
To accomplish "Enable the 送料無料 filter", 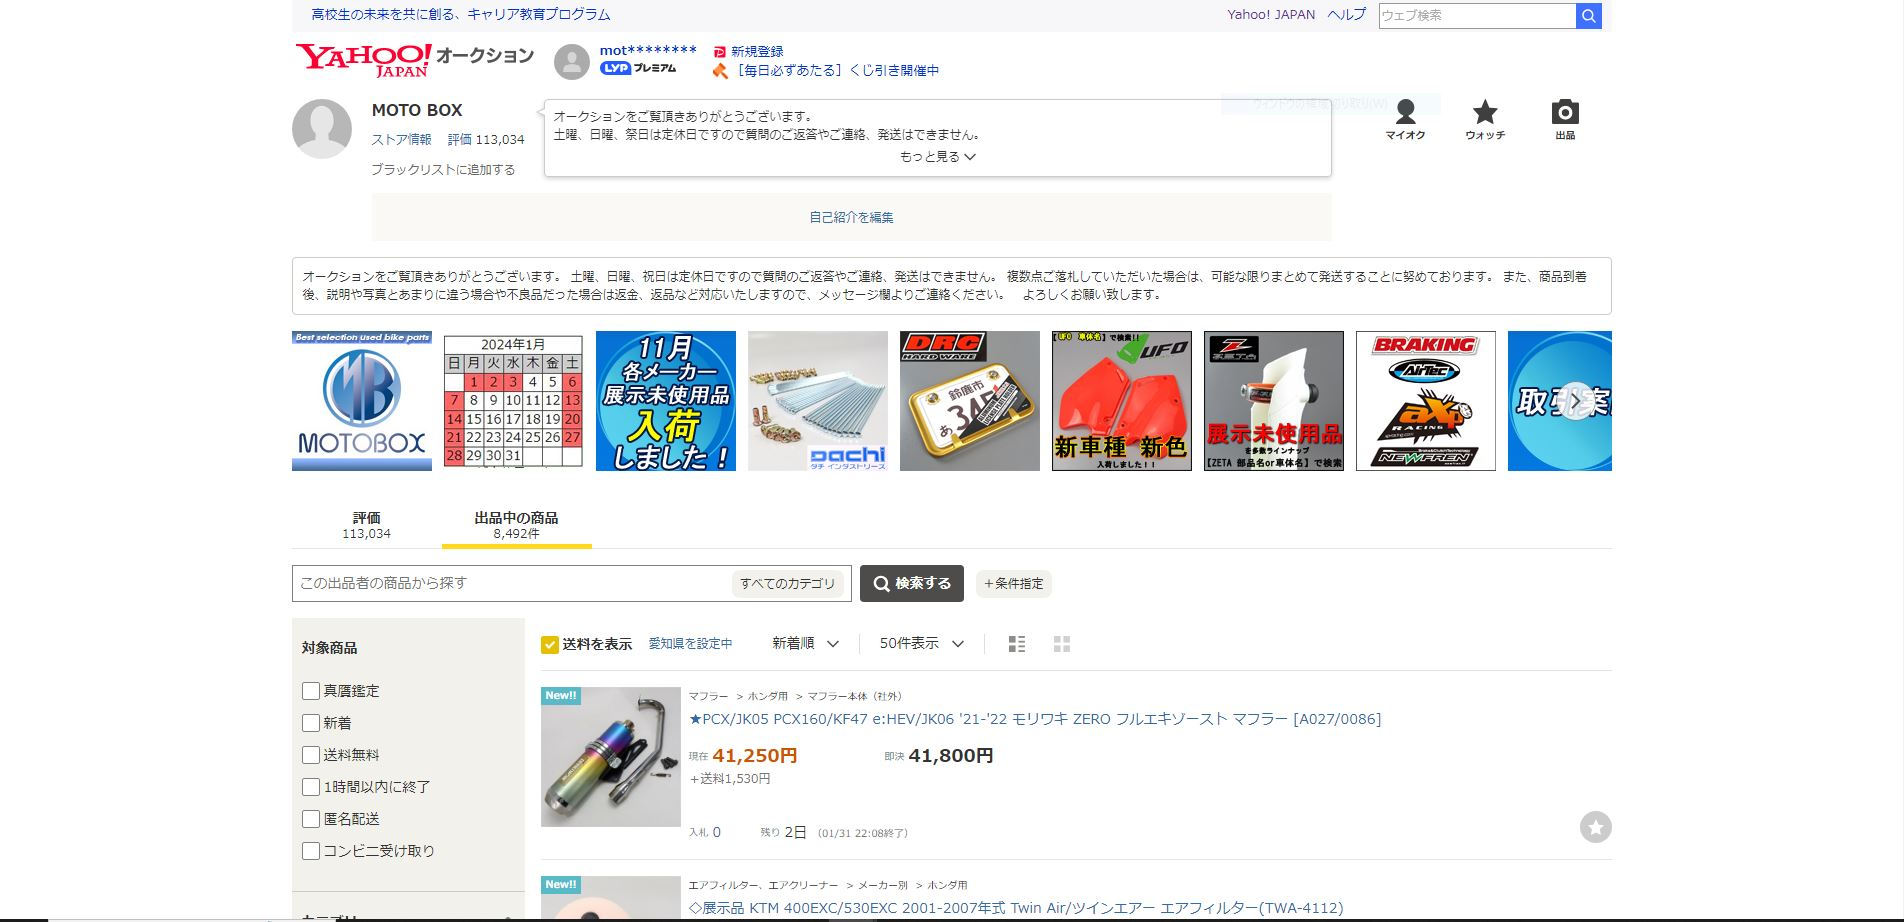I will [311, 755].
